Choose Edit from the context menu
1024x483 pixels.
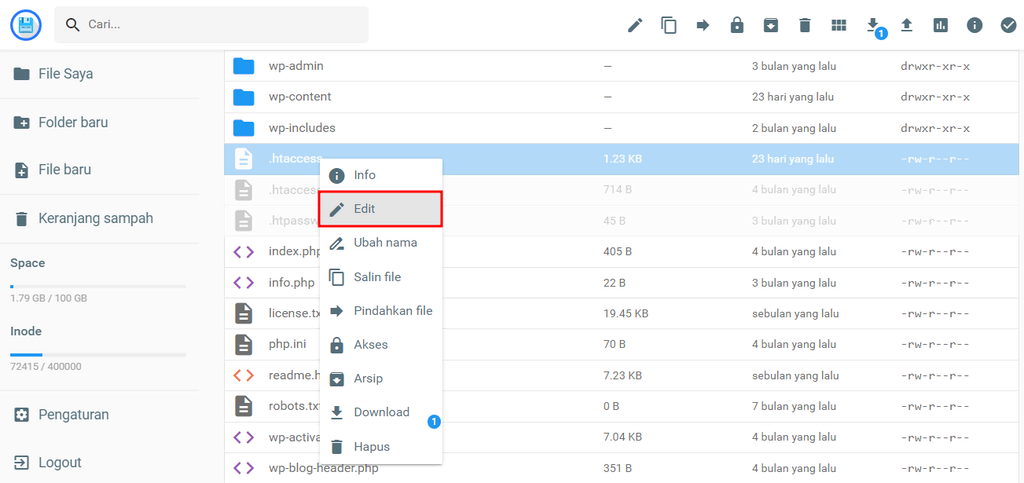pyautogui.click(x=381, y=209)
